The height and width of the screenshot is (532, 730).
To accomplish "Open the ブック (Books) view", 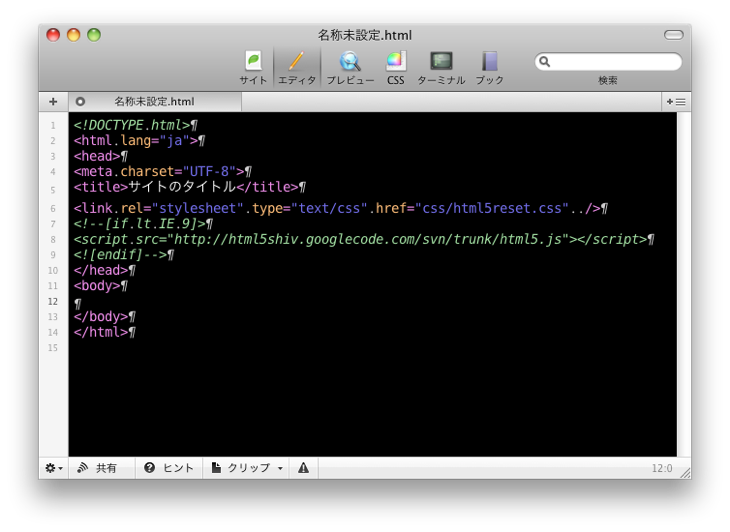I will pos(489,66).
